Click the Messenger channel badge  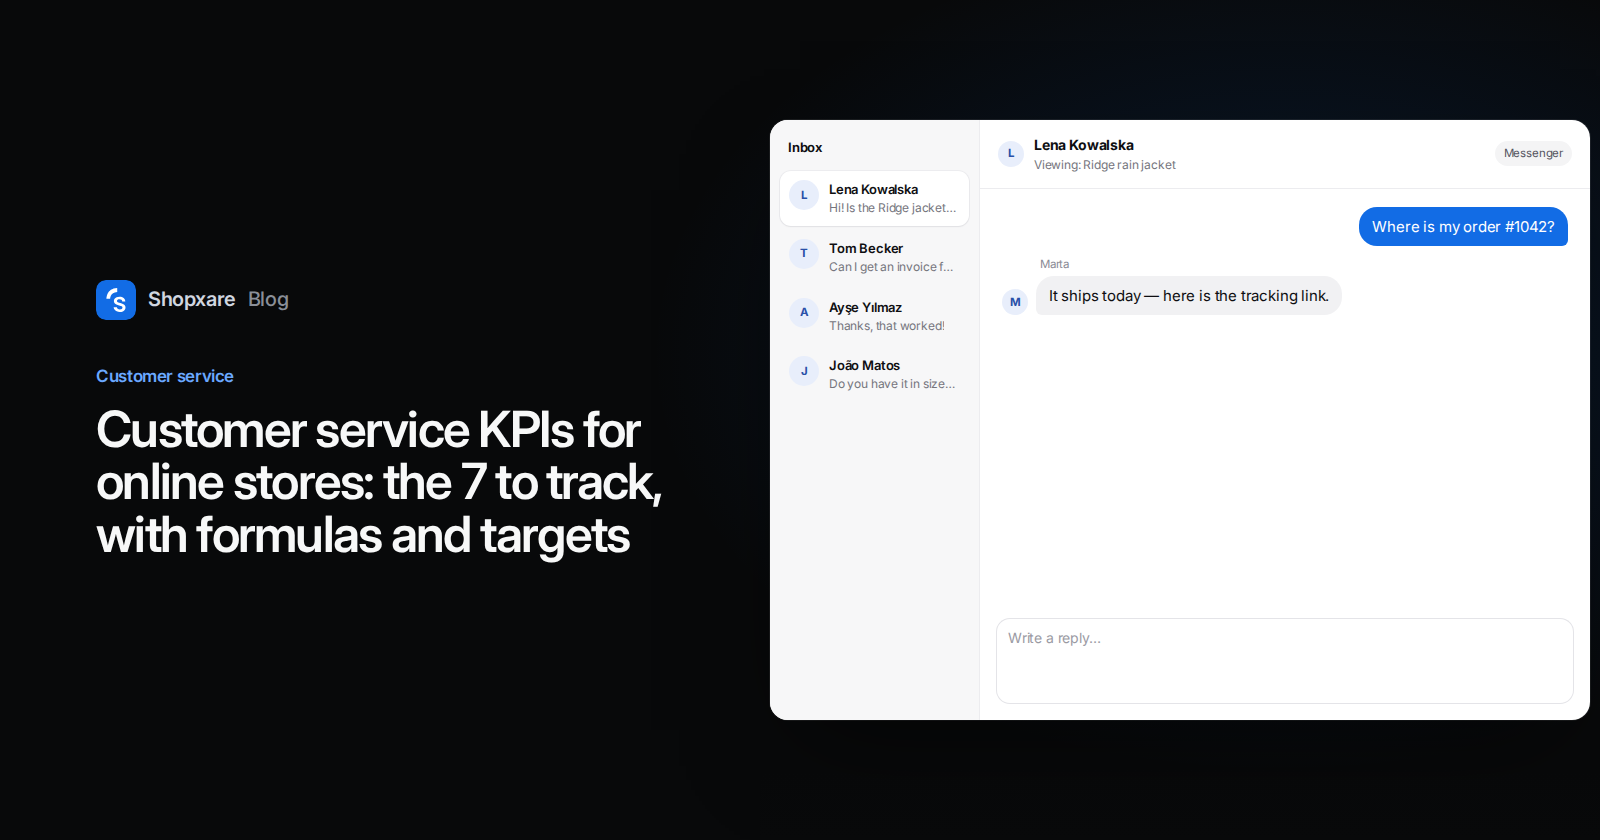pyautogui.click(x=1533, y=153)
